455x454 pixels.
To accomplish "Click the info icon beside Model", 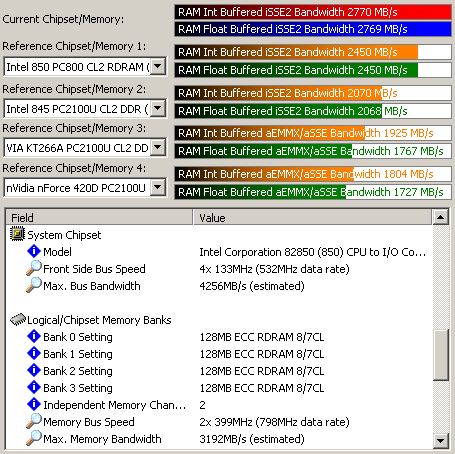I will pos(34,251).
